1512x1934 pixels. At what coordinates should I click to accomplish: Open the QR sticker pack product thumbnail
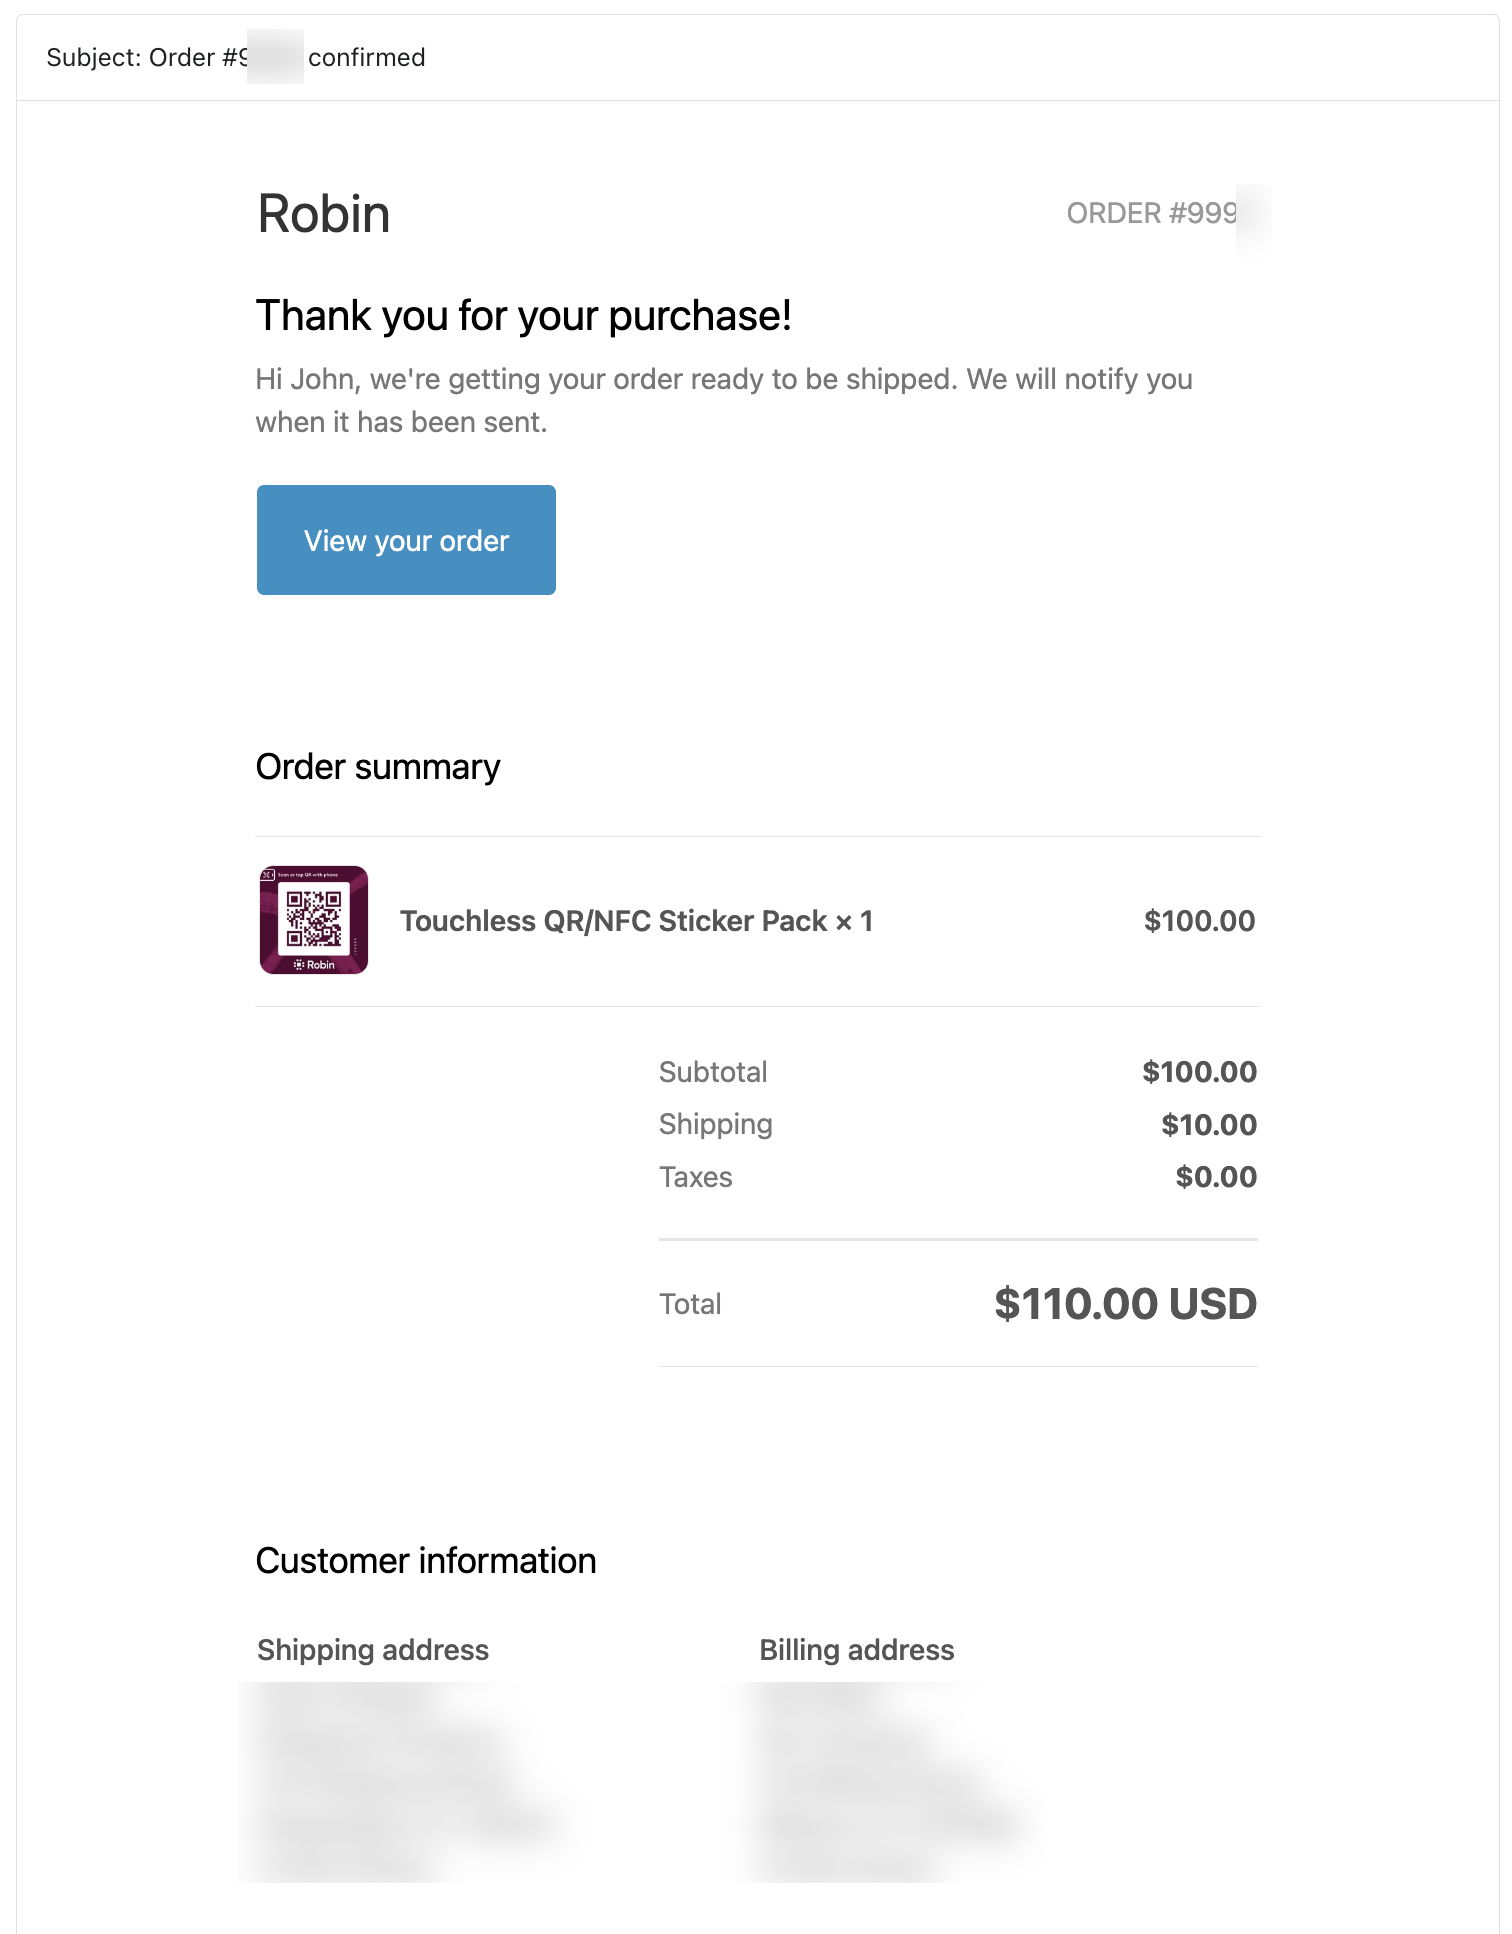tap(314, 920)
